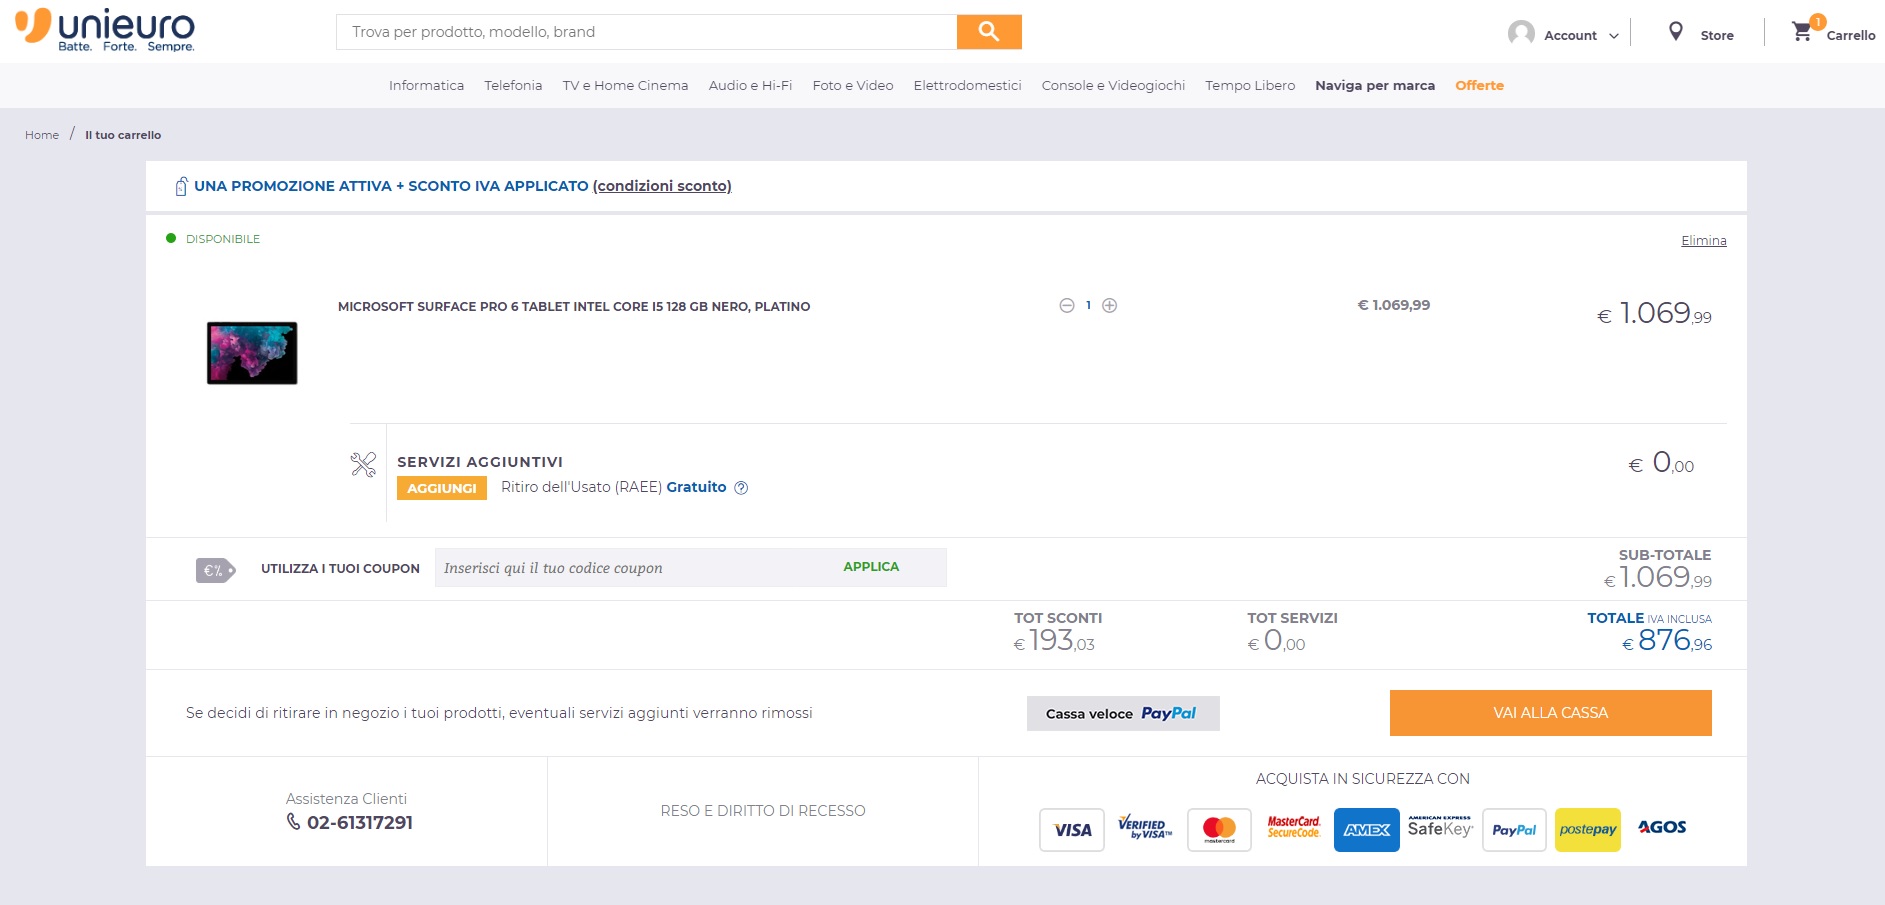Click the TOT SCONTI value 193,03
1885x905 pixels.
pyautogui.click(x=1054, y=641)
